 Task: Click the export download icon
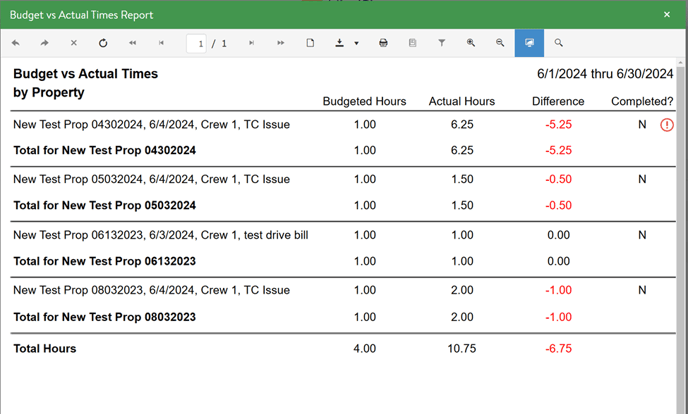(340, 44)
